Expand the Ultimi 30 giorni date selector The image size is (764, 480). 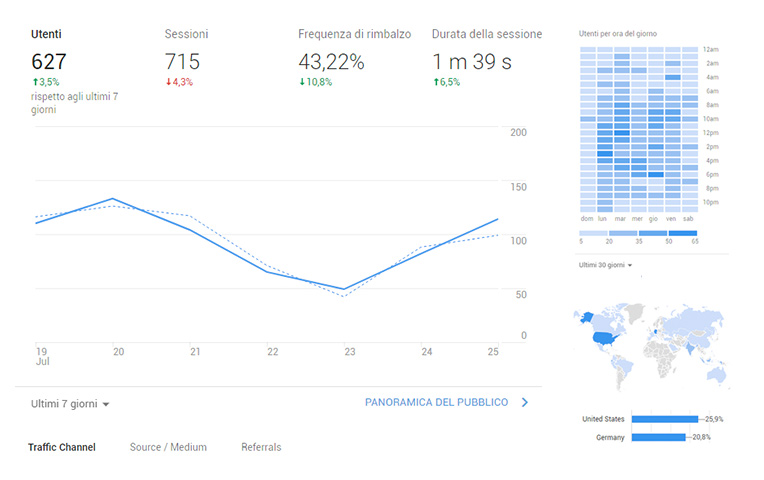[x=604, y=265]
